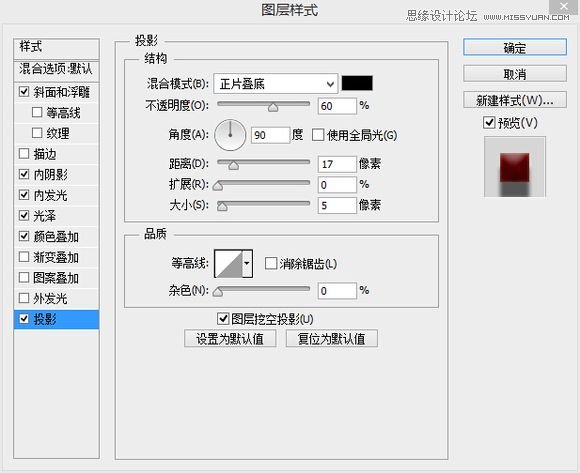The width and height of the screenshot is (580, 473).
Task: Click the 取消 cancel button
Action: (515, 74)
